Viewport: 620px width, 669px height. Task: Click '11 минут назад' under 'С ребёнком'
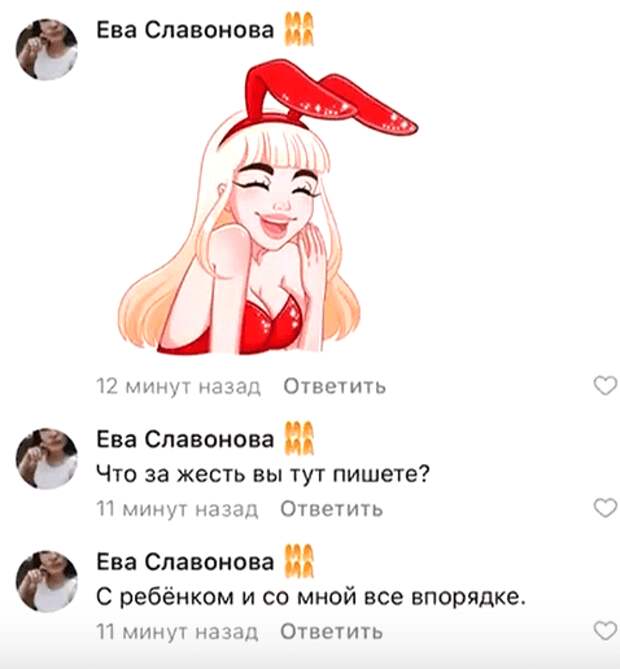coord(177,631)
